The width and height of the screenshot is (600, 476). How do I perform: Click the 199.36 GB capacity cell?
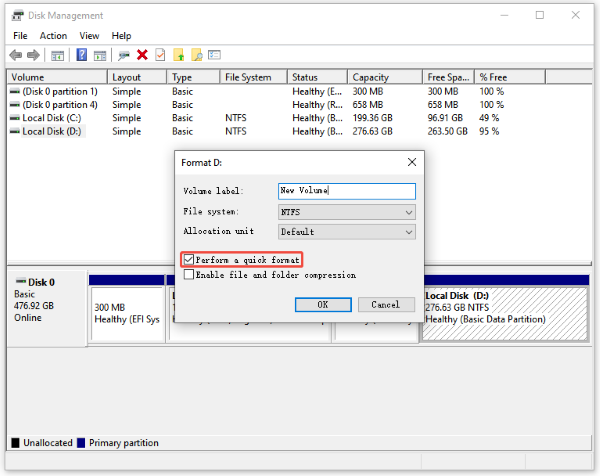point(372,118)
